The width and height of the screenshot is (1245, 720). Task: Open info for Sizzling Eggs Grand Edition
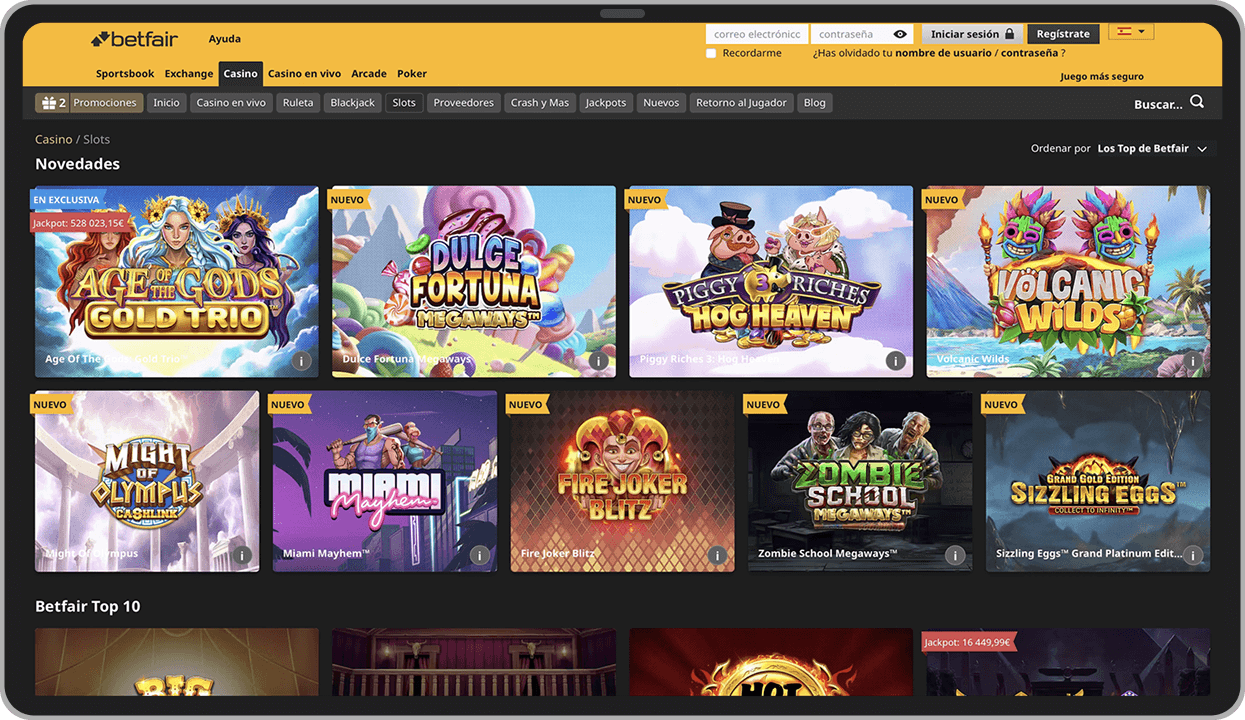(x=1193, y=555)
